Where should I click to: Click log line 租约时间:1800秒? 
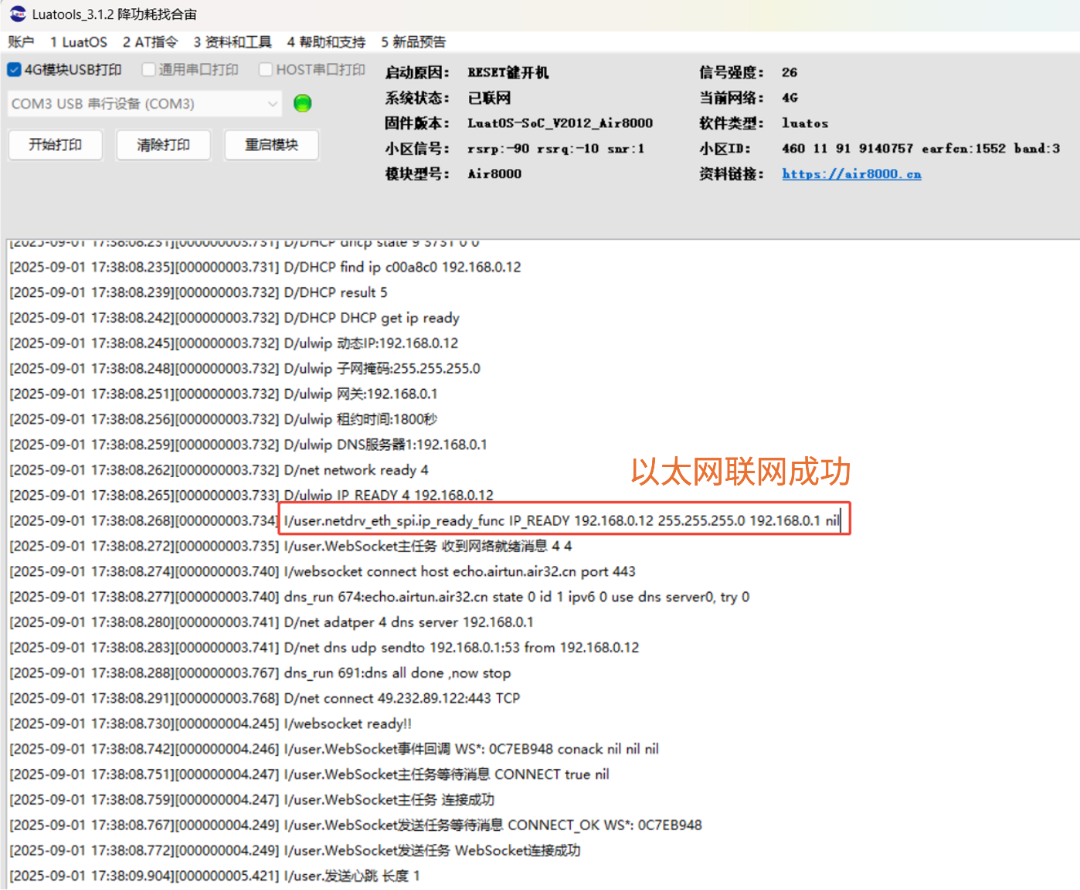[x=223, y=420]
